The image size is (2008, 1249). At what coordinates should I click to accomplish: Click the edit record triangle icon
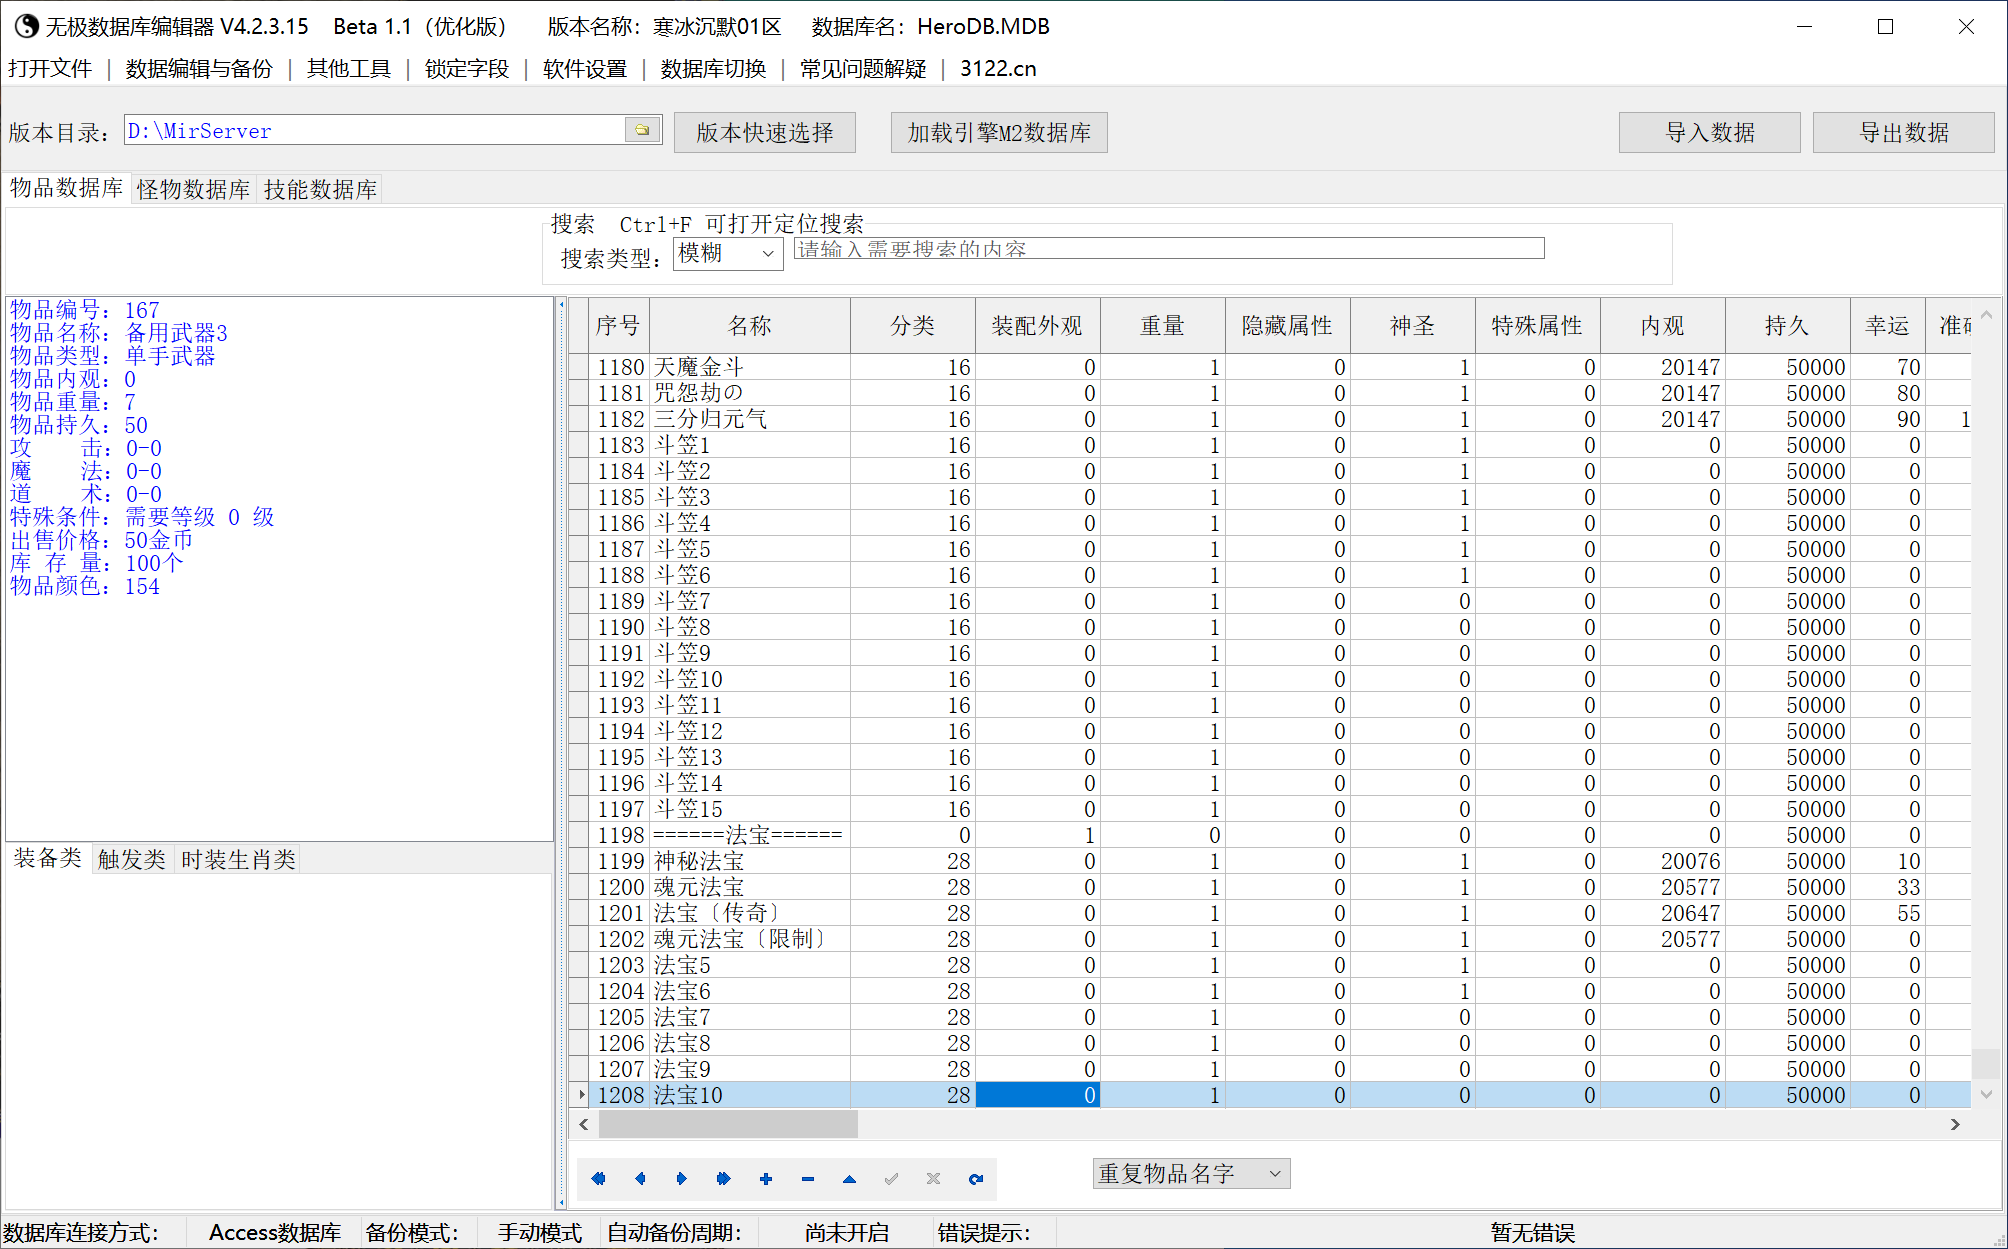click(x=849, y=1179)
